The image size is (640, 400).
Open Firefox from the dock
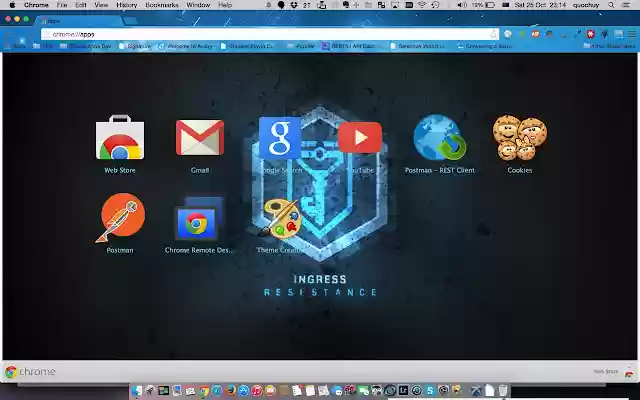coord(230,391)
